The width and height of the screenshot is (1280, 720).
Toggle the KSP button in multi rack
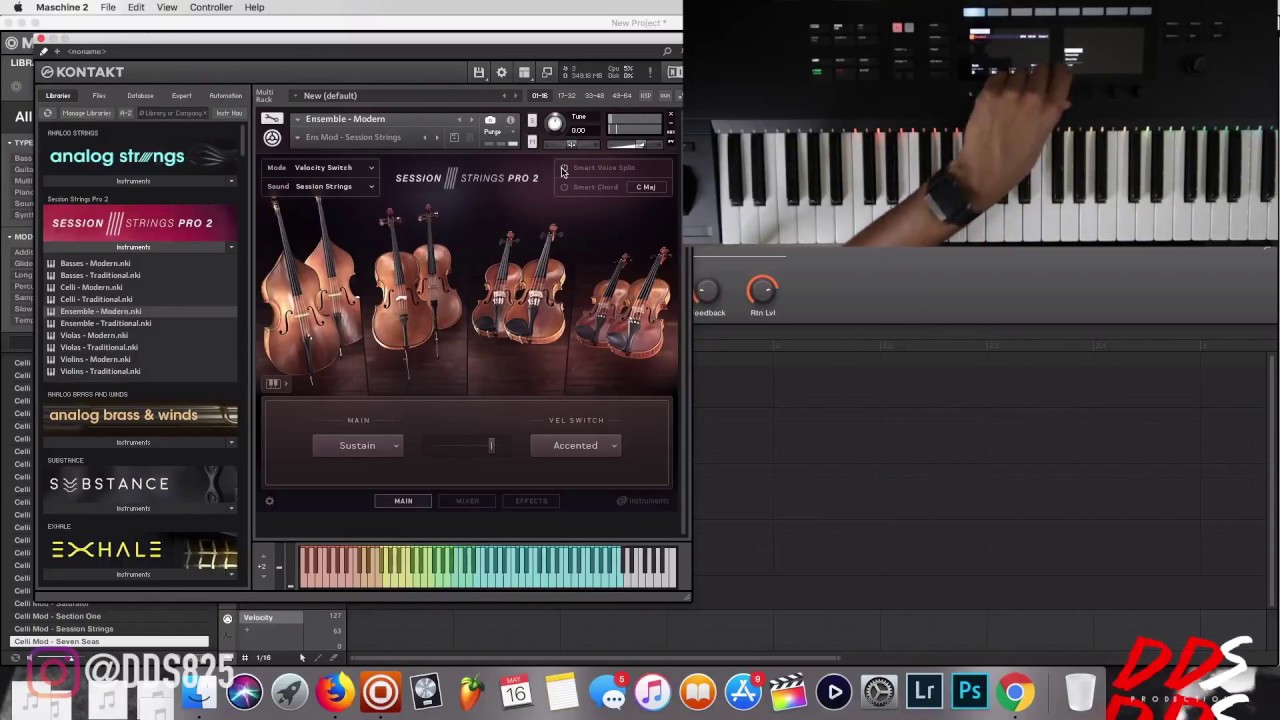point(645,96)
